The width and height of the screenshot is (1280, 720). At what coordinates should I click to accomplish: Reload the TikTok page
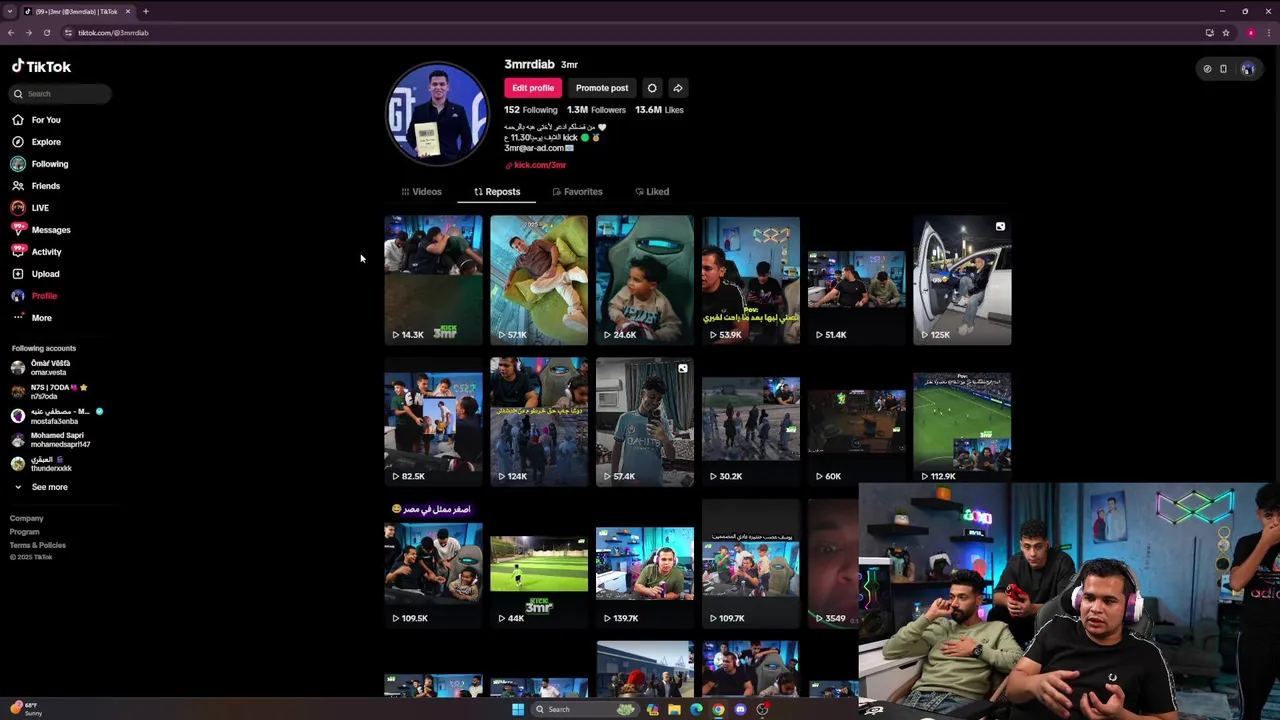(46, 33)
